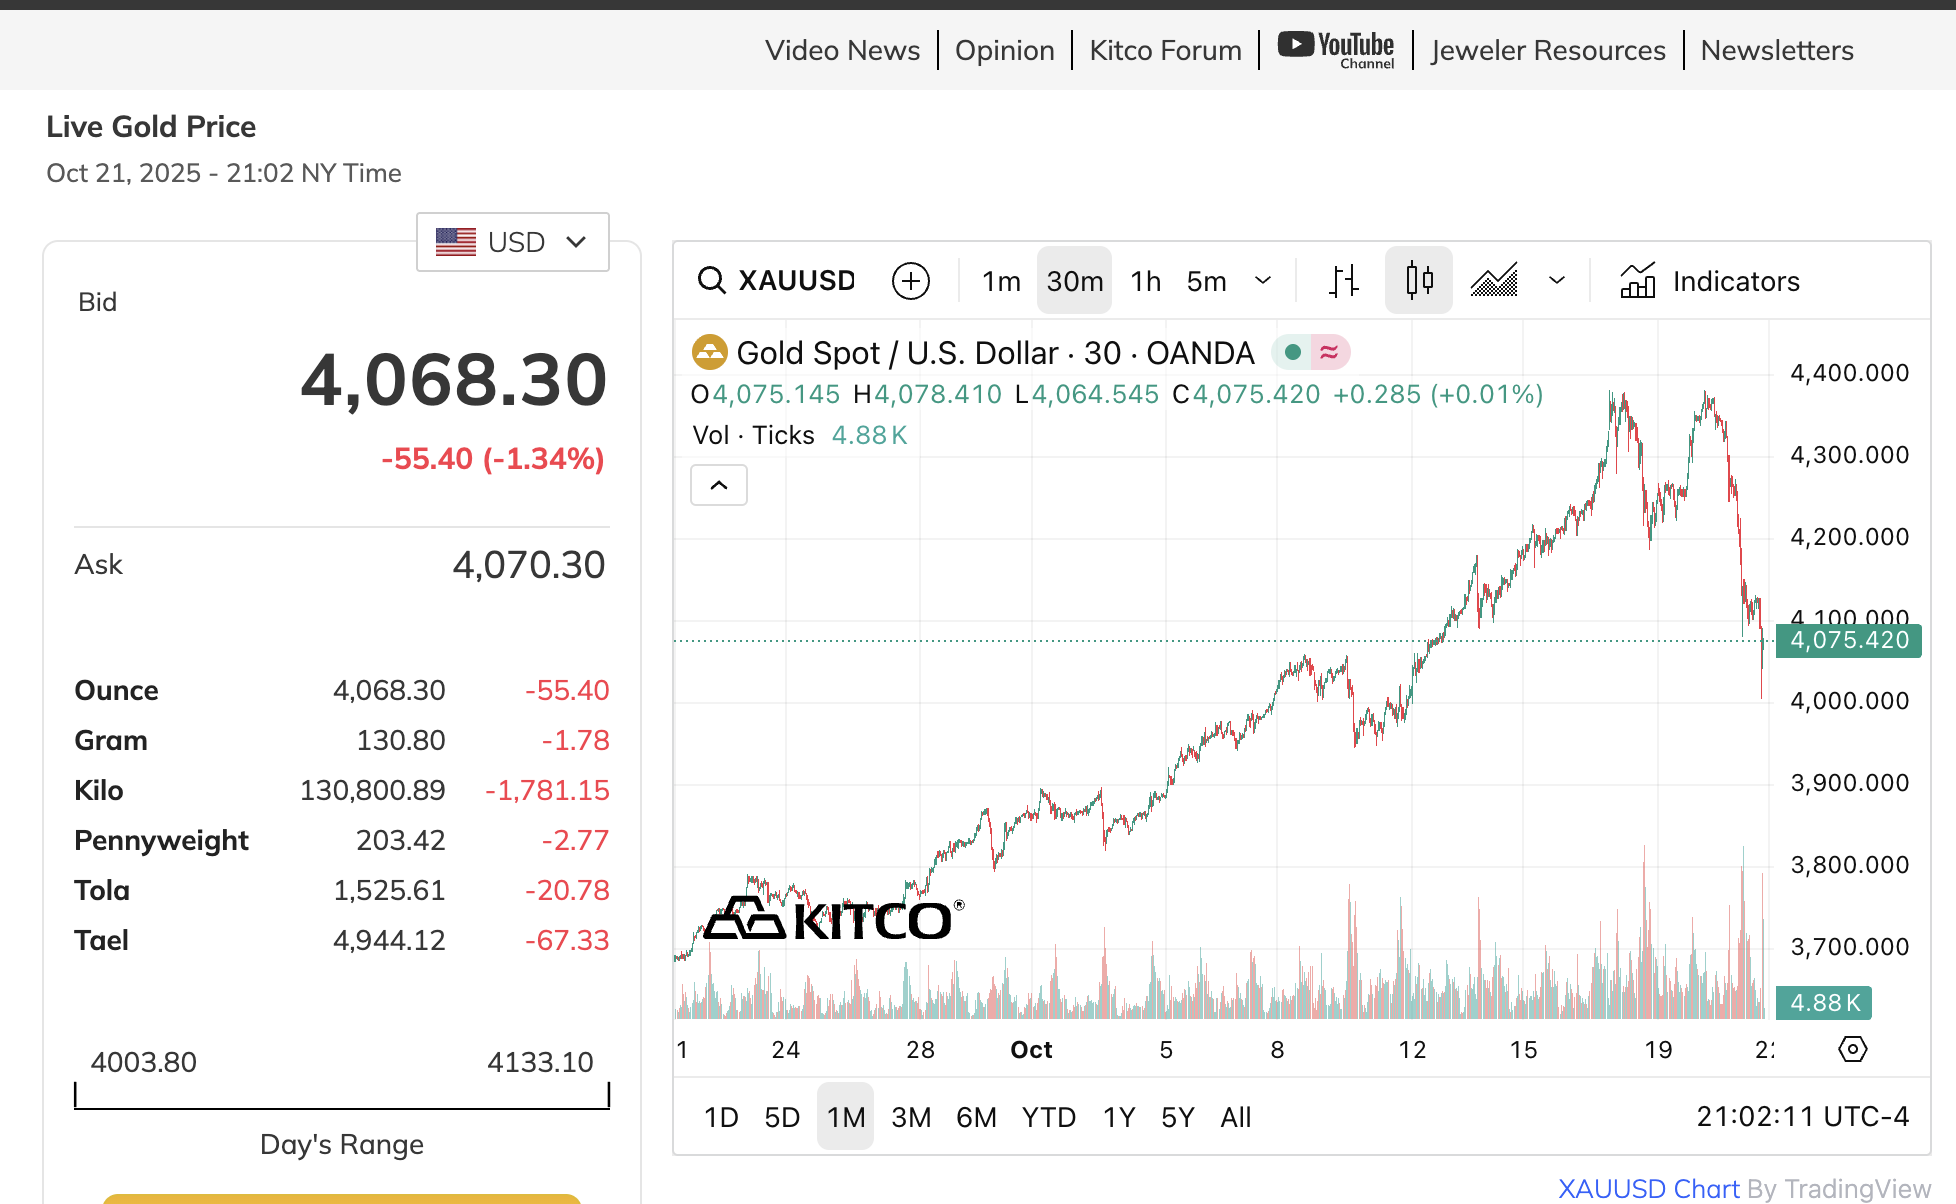Select the bars chart style icon
Image resolution: width=1956 pixels, height=1204 pixels.
click(1343, 281)
